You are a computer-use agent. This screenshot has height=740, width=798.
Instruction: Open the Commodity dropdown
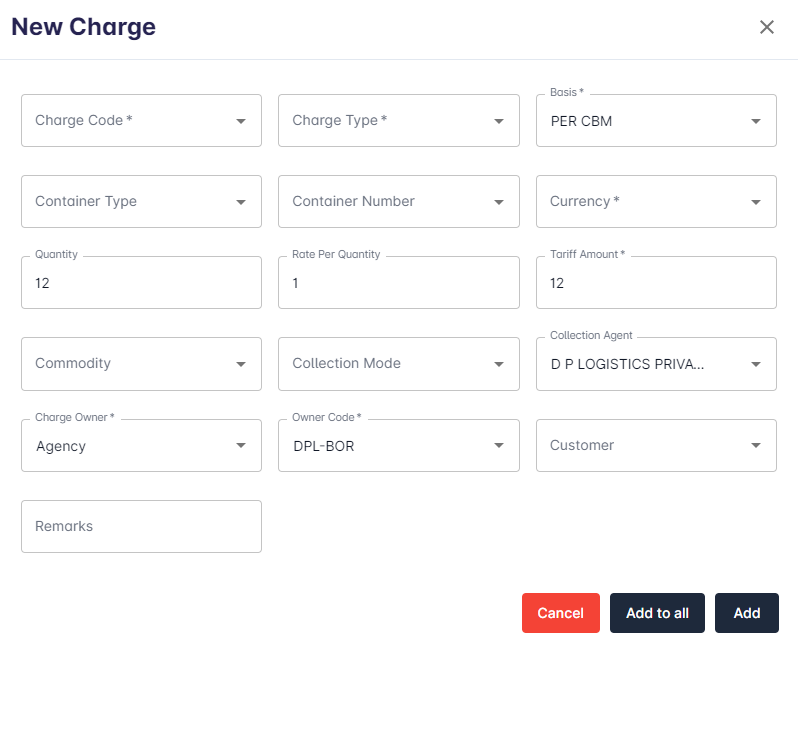coord(141,364)
